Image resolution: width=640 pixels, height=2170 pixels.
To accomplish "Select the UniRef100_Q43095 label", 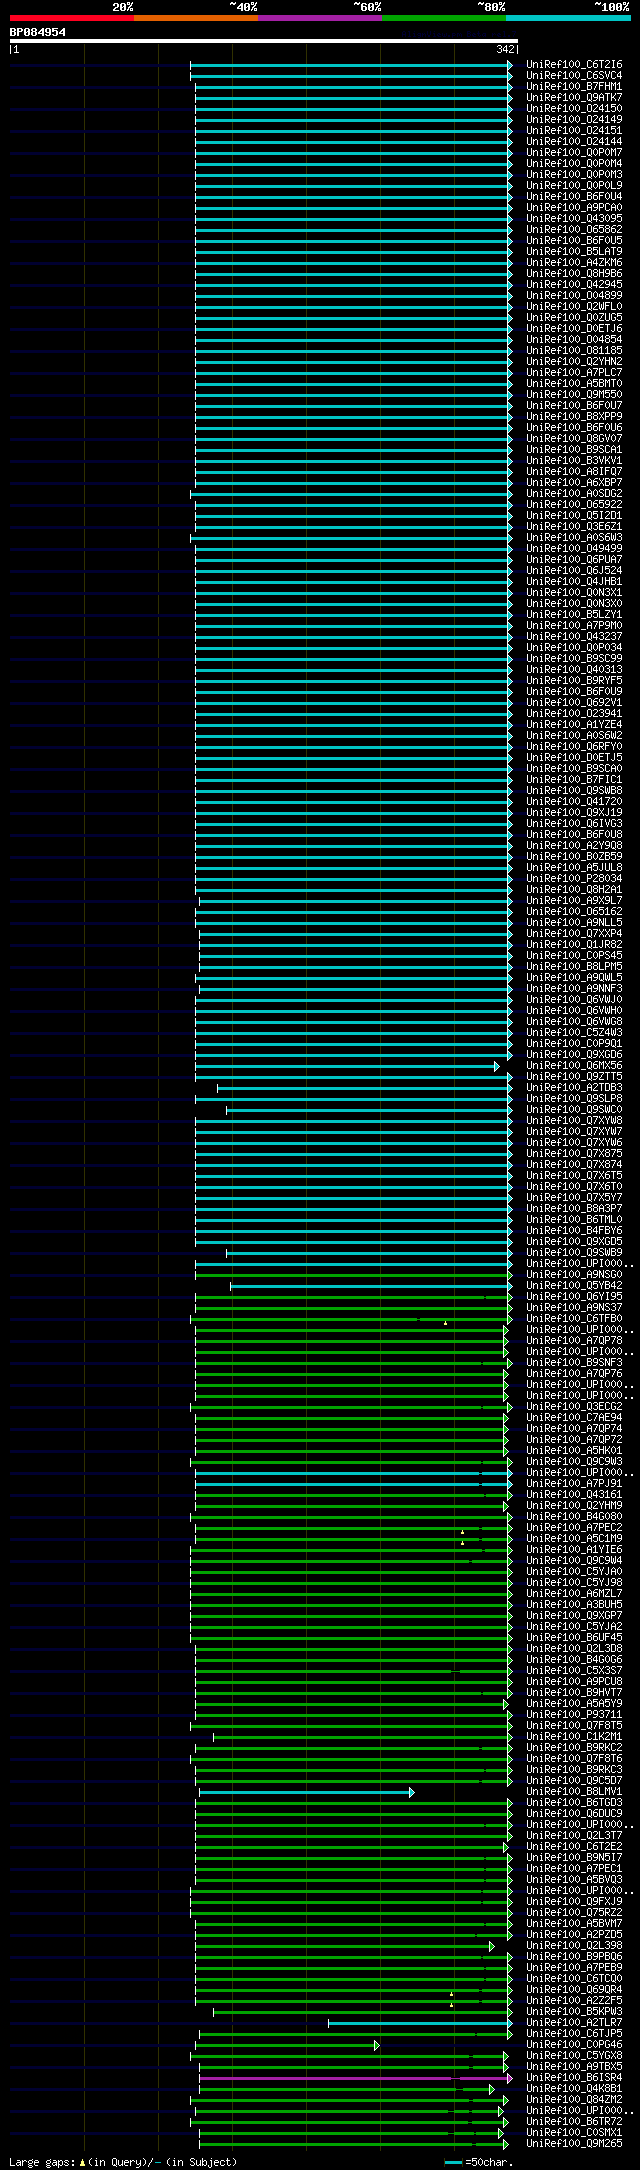I will tap(574, 219).
